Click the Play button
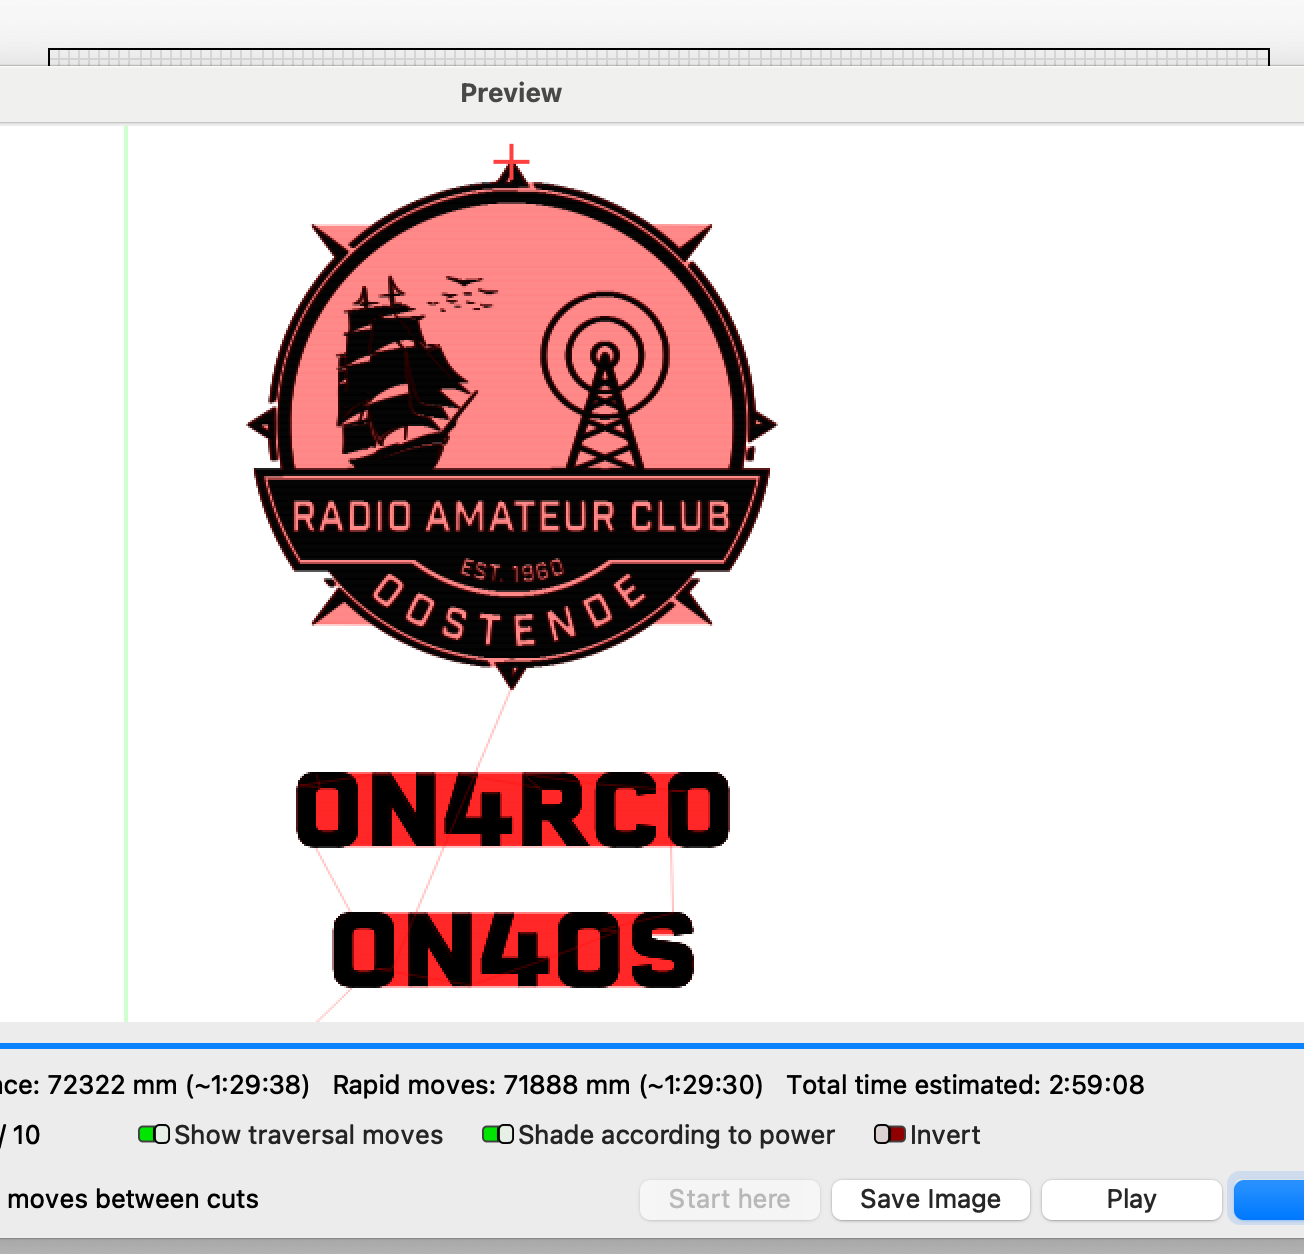 (1131, 1199)
